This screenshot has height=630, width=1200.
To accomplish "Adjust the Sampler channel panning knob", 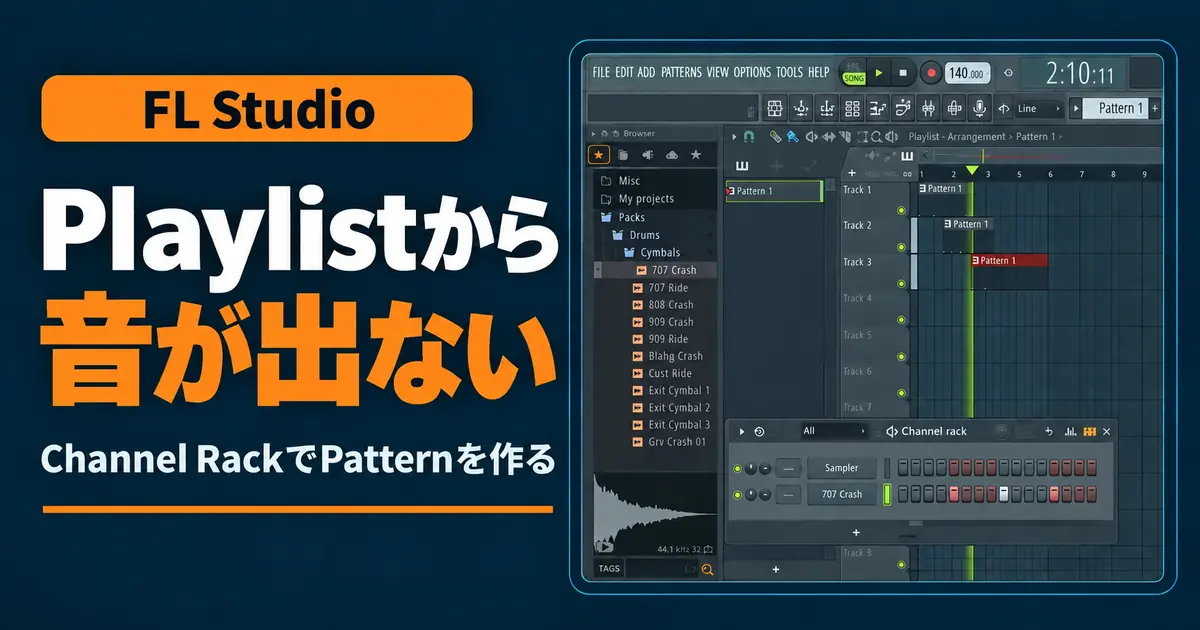I will (752, 468).
